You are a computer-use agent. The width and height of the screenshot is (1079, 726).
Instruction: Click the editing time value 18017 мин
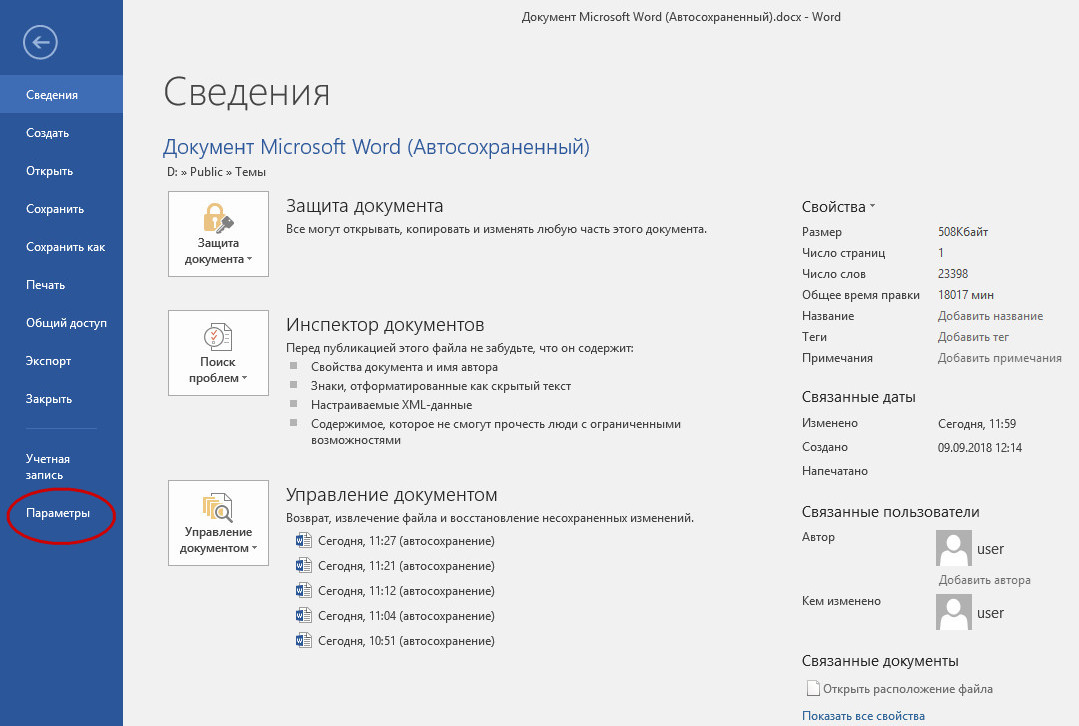point(965,295)
